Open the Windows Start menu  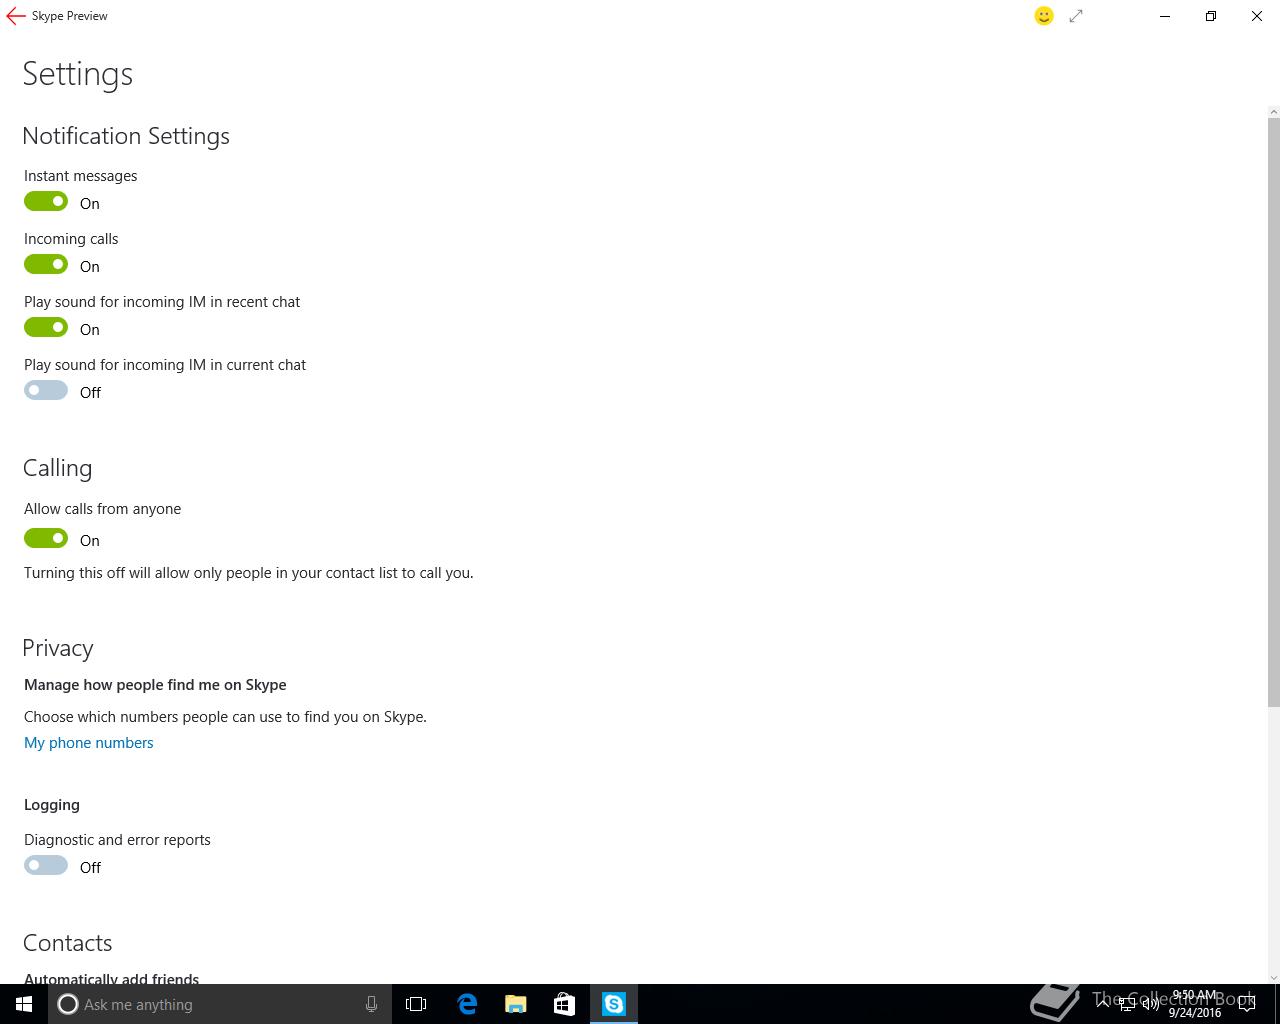click(24, 1004)
